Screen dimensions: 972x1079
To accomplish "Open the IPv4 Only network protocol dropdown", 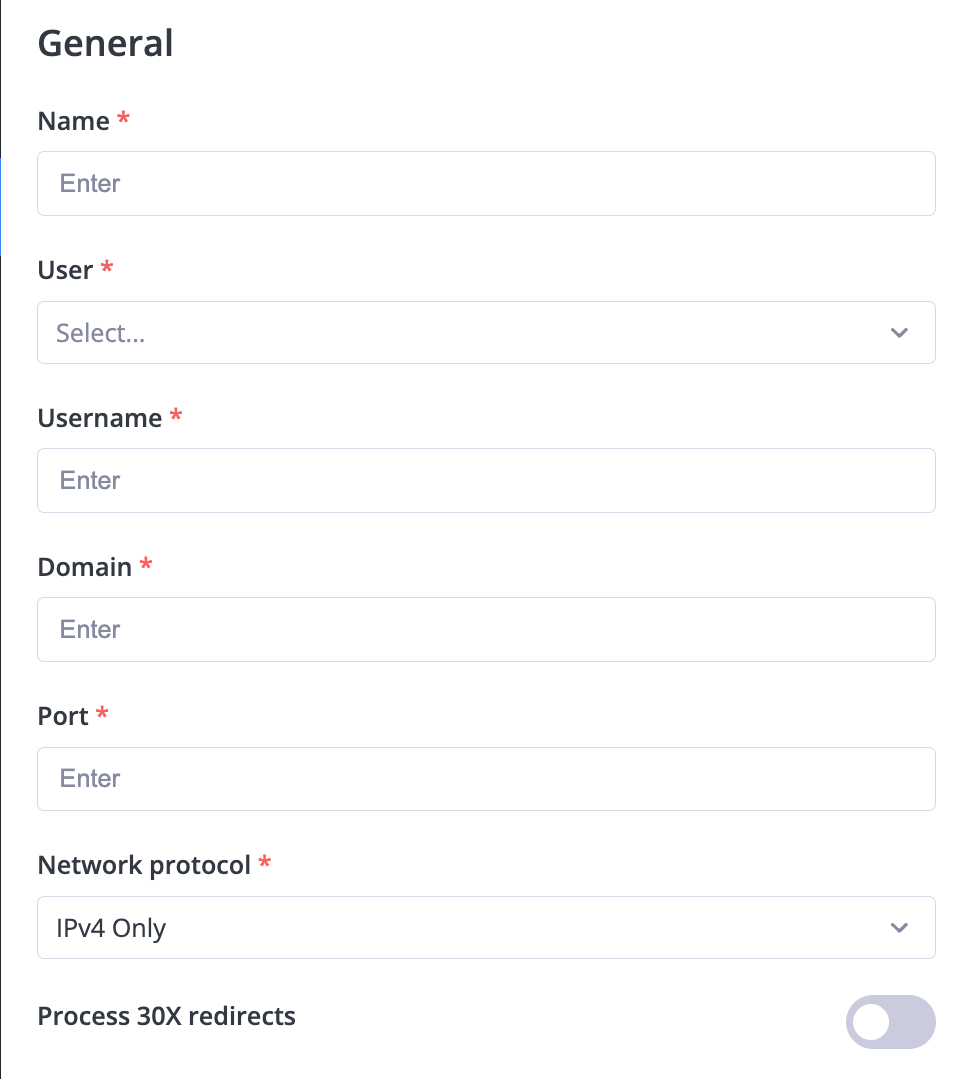I will click(x=486, y=928).
